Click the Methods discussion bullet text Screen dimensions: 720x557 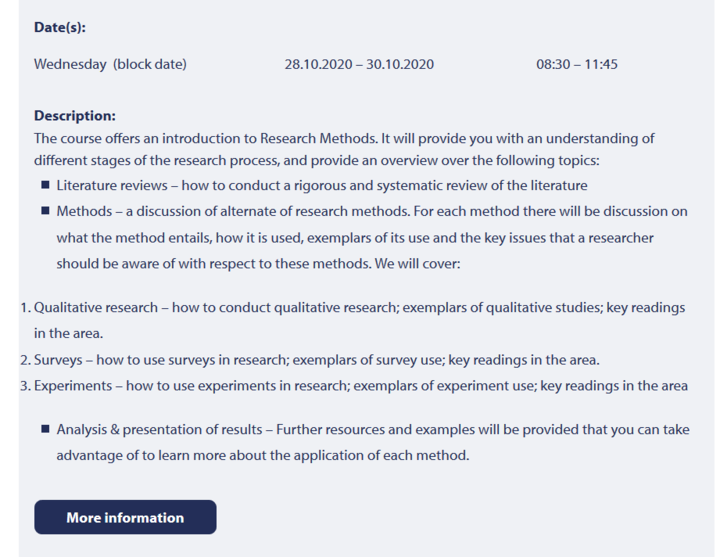372,237
